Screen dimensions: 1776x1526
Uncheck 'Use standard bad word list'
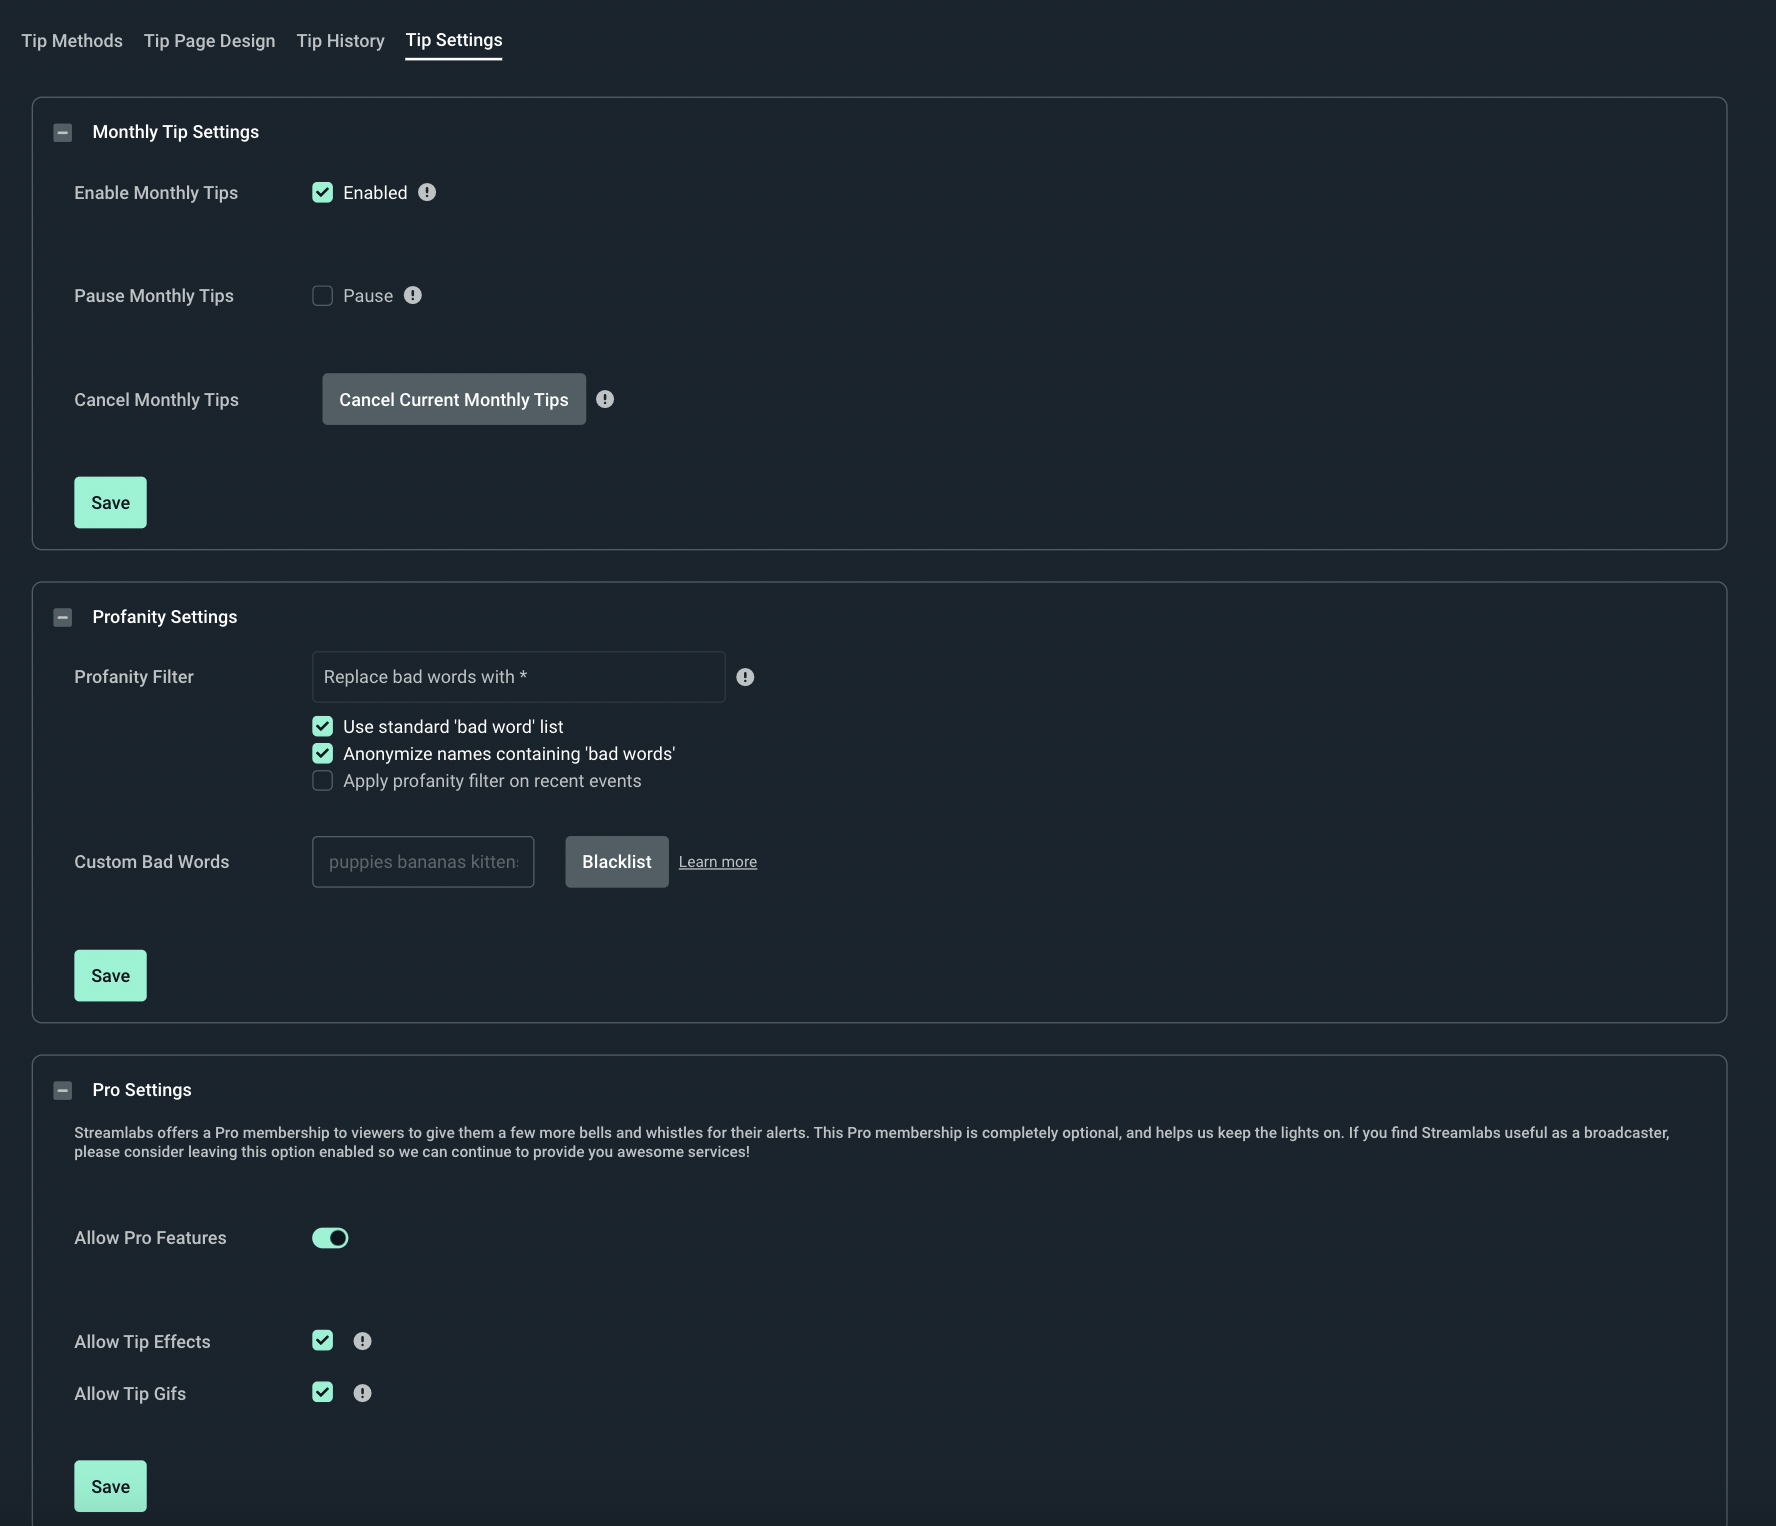(322, 726)
